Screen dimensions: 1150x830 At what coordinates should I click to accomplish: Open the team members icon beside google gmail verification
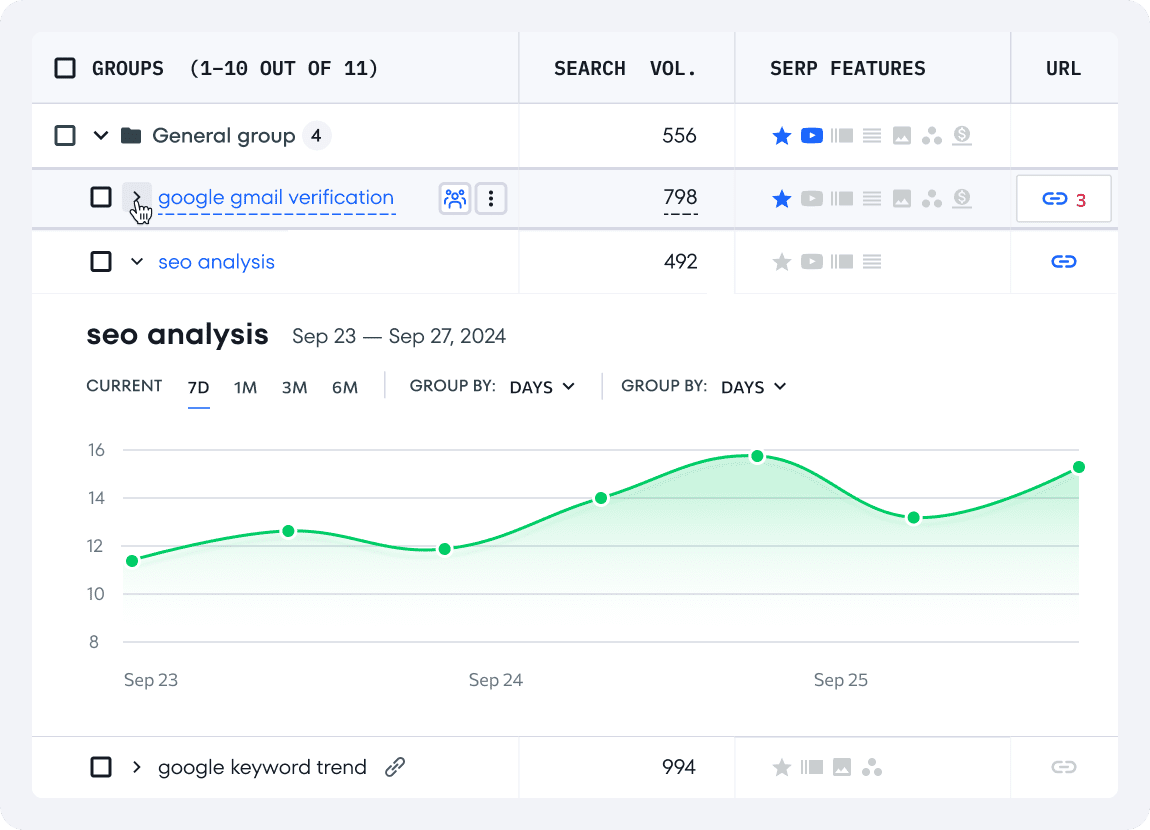click(x=455, y=198)
